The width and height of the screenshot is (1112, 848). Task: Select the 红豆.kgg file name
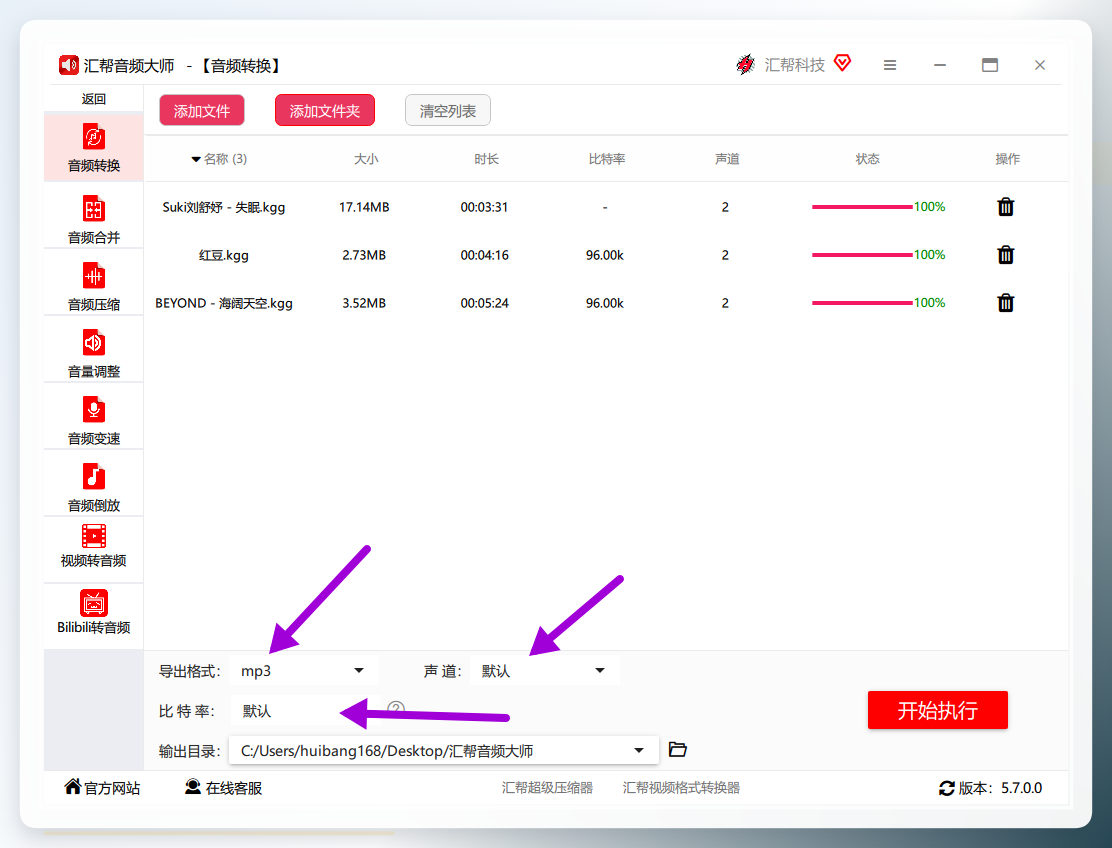(223, 255)
